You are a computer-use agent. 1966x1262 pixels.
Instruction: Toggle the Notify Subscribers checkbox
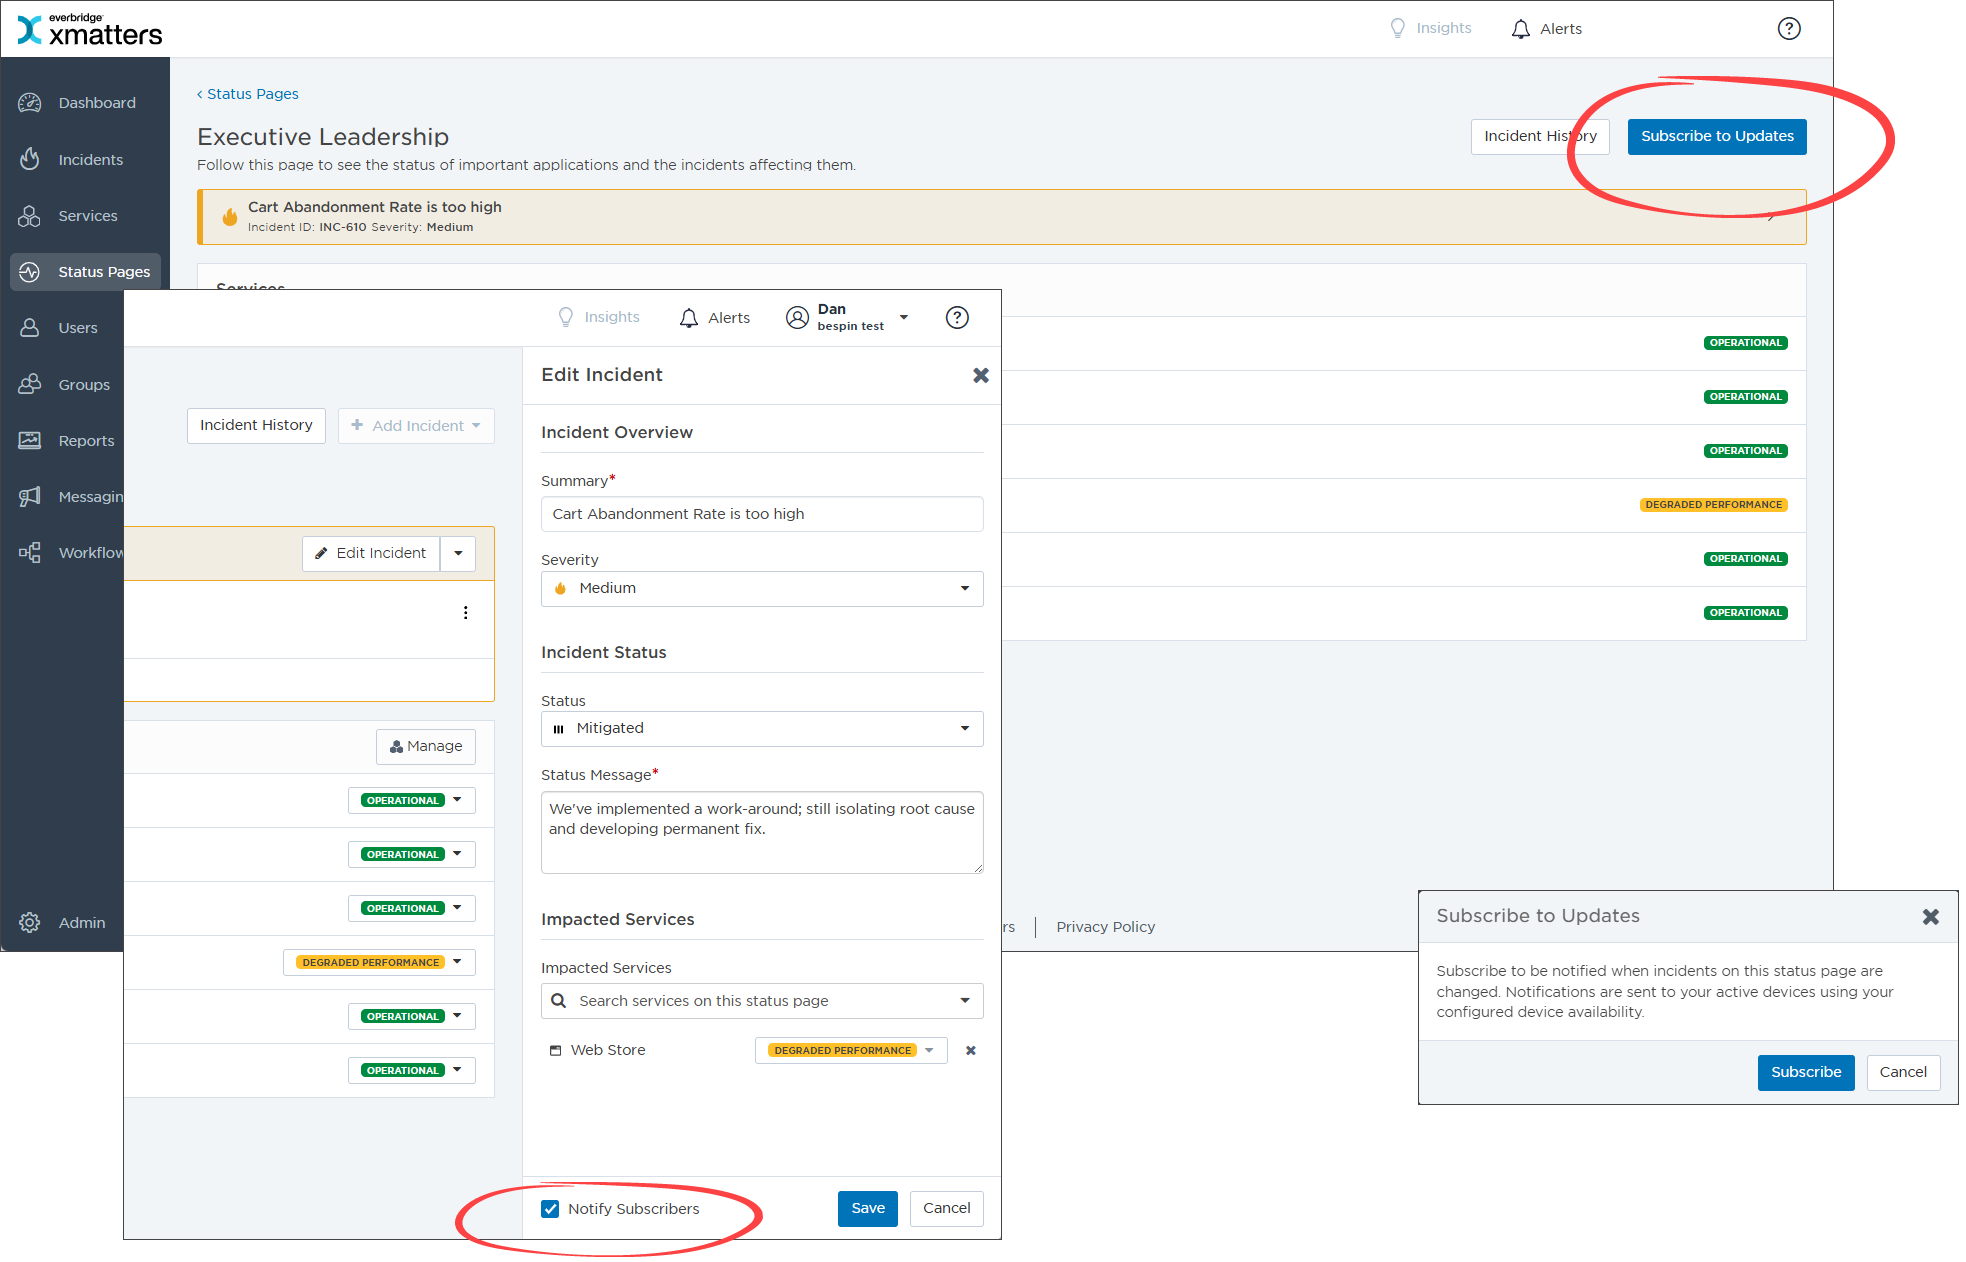coord(550,1209)
